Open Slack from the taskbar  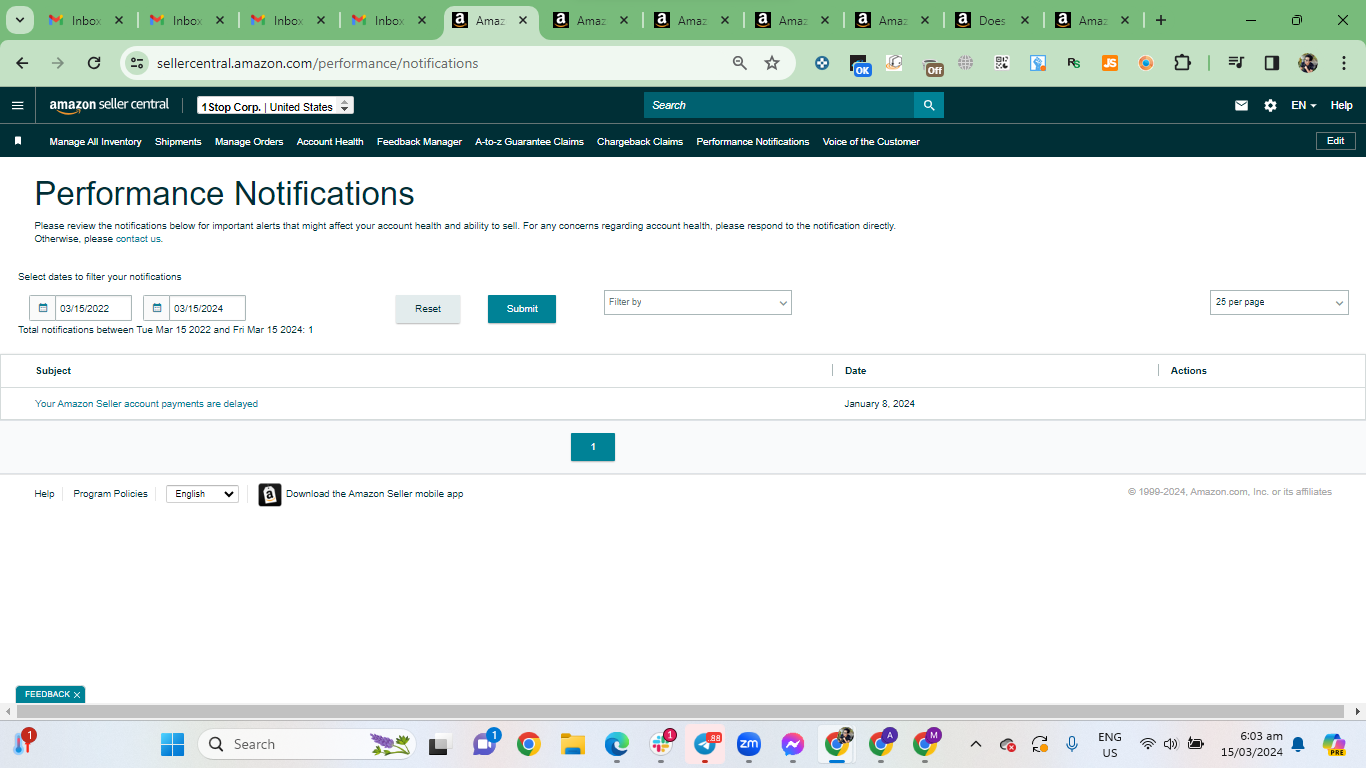pos(661,744)
